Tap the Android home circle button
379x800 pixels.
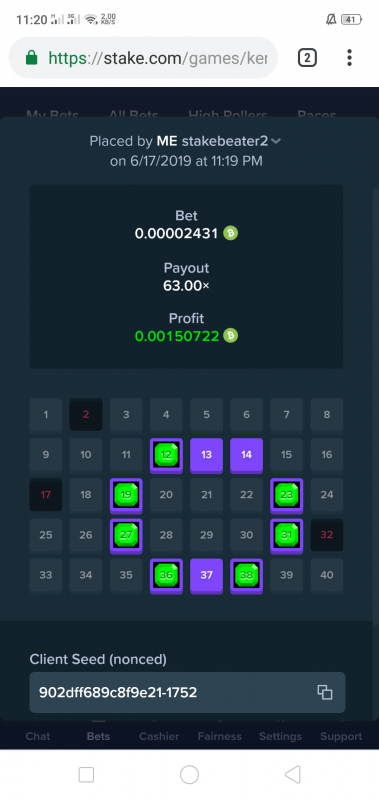[189, 774]
